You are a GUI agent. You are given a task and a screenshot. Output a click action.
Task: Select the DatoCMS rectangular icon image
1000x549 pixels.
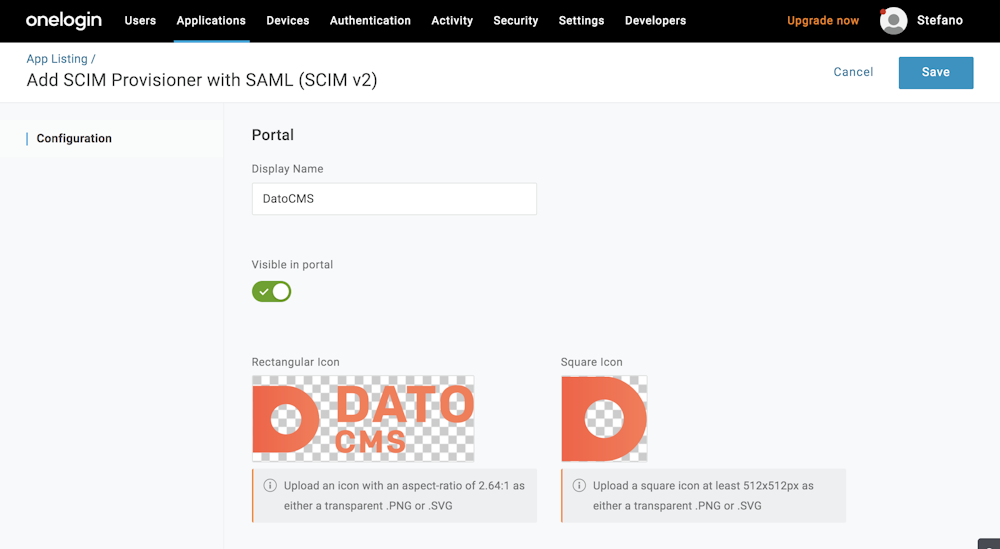coord(363,418)
